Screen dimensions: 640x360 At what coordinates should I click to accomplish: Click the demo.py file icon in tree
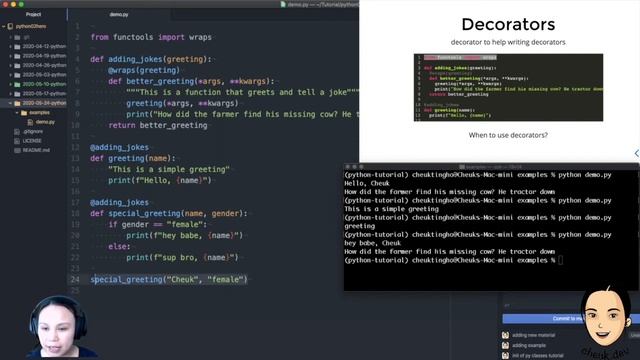(30, 122)
